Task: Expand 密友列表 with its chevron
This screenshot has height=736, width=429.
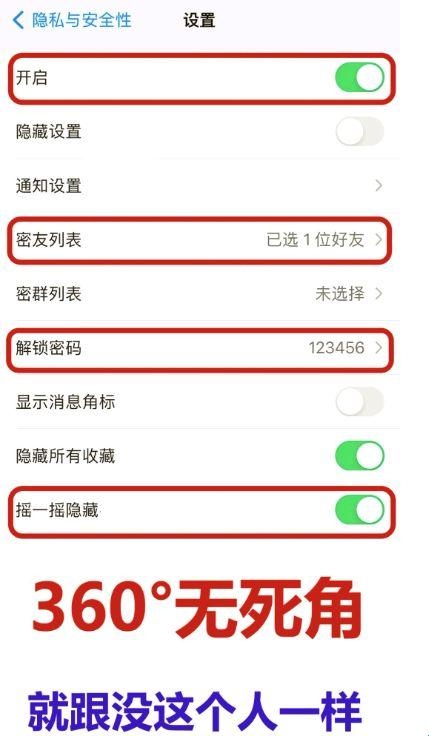Action: pos(379,240)
